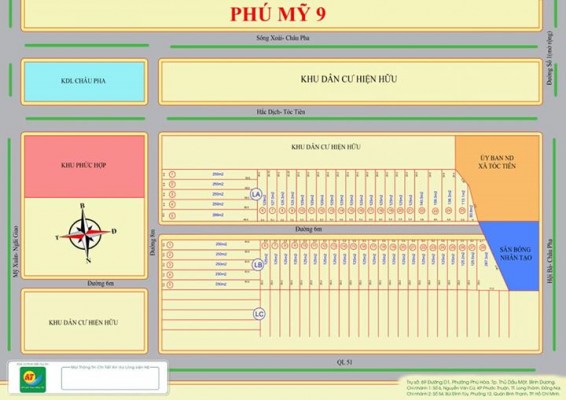The width and height of the screenshot is (566, 400).
Task: Select the circled LC block marker
Action: tap(259, 314)
